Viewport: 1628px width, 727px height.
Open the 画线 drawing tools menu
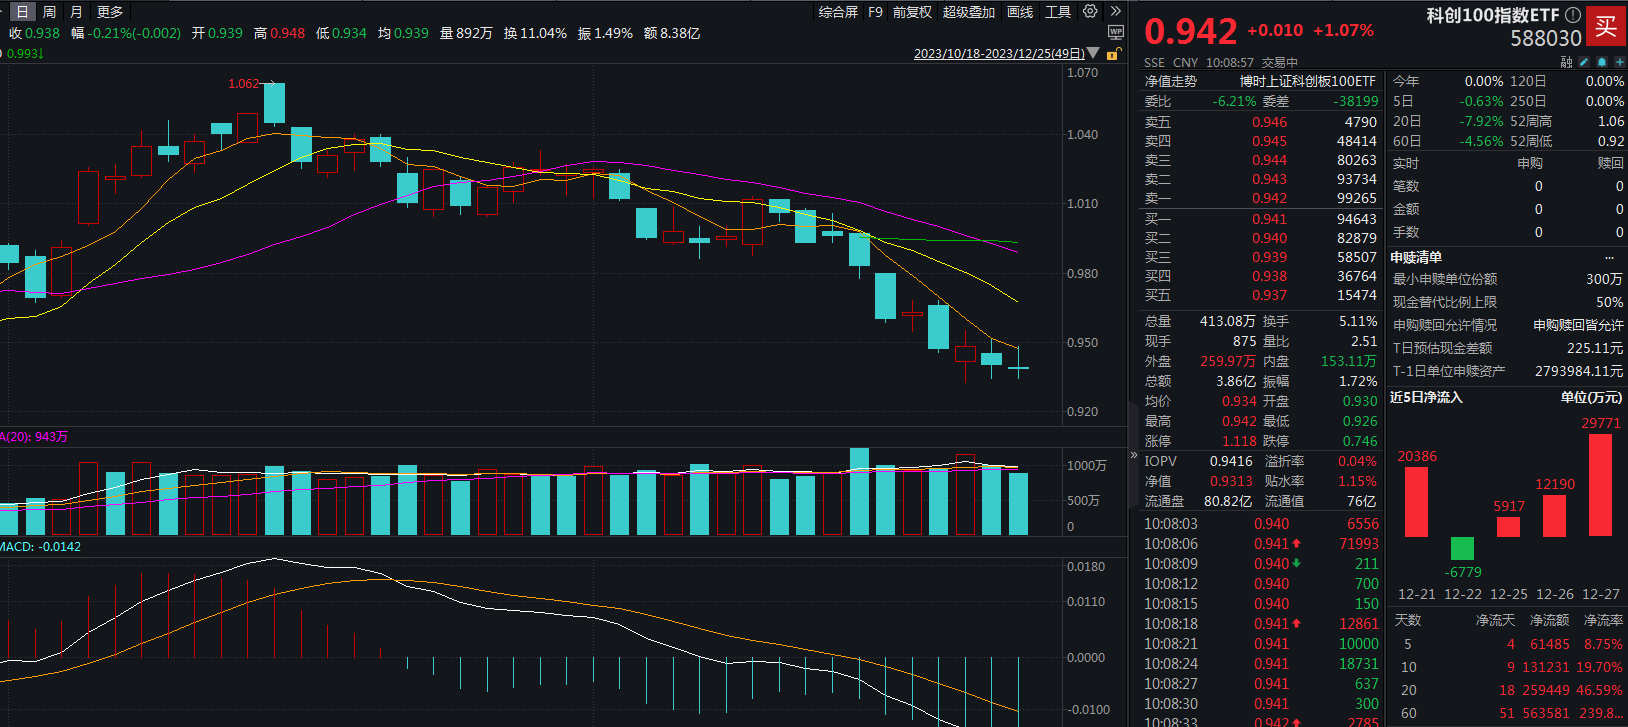[1020, 12]
